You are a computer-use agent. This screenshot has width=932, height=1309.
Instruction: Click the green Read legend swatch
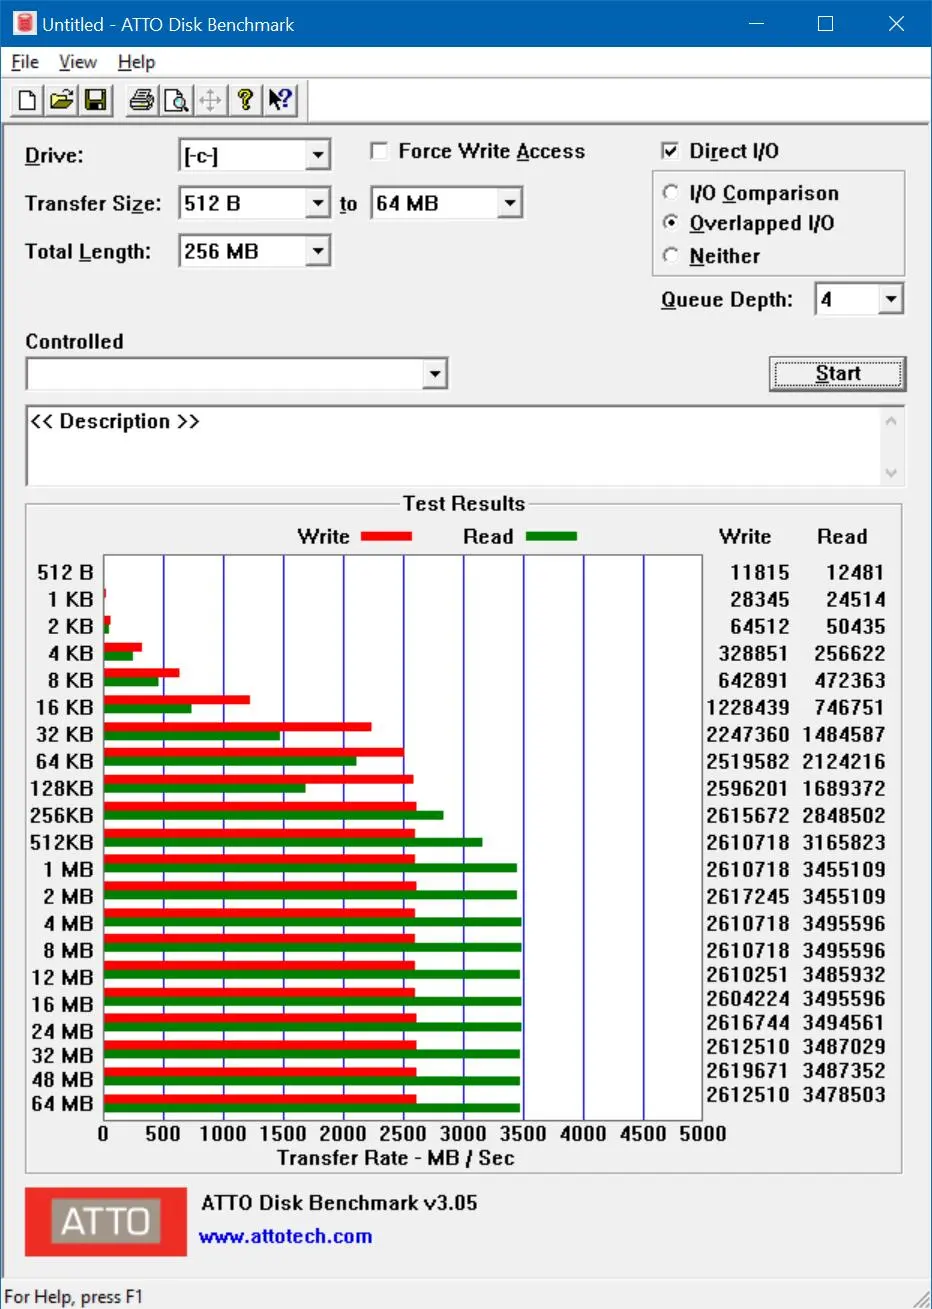(551, 537)
